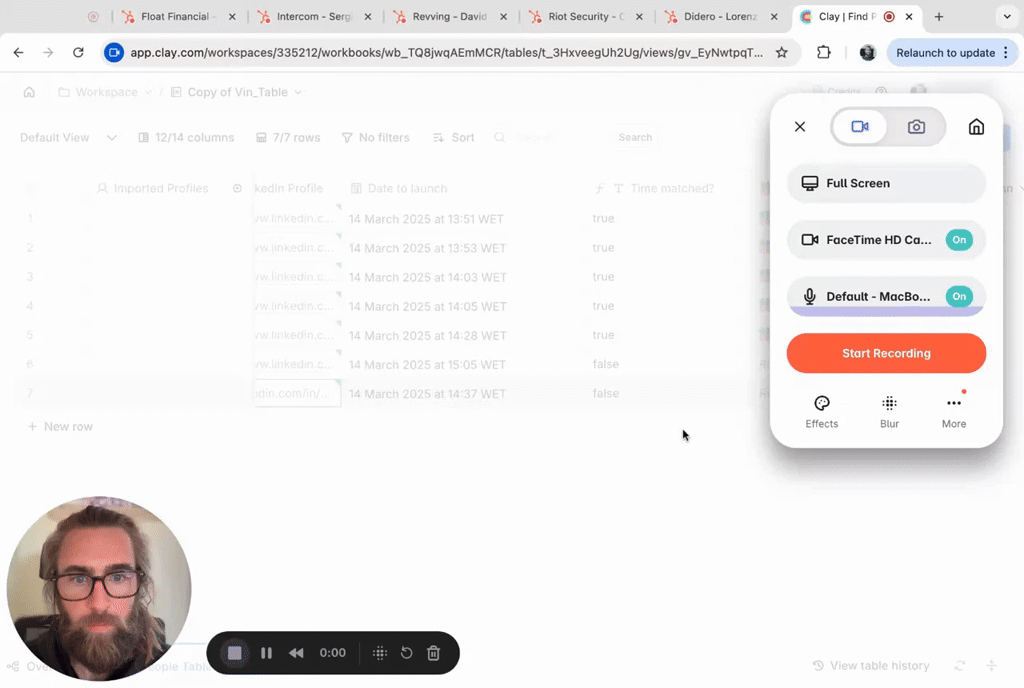Screen dimensions: 1024x688
Task: Open the More options menu
Action: click(954, 411)
